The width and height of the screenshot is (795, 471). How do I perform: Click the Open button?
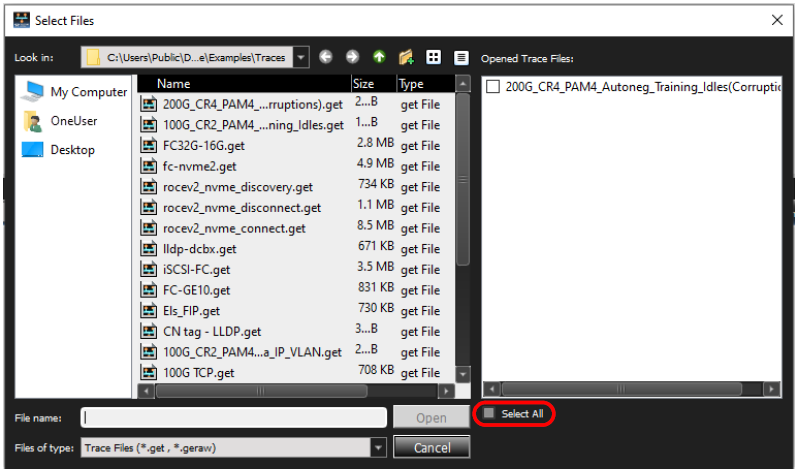[431, 418]
